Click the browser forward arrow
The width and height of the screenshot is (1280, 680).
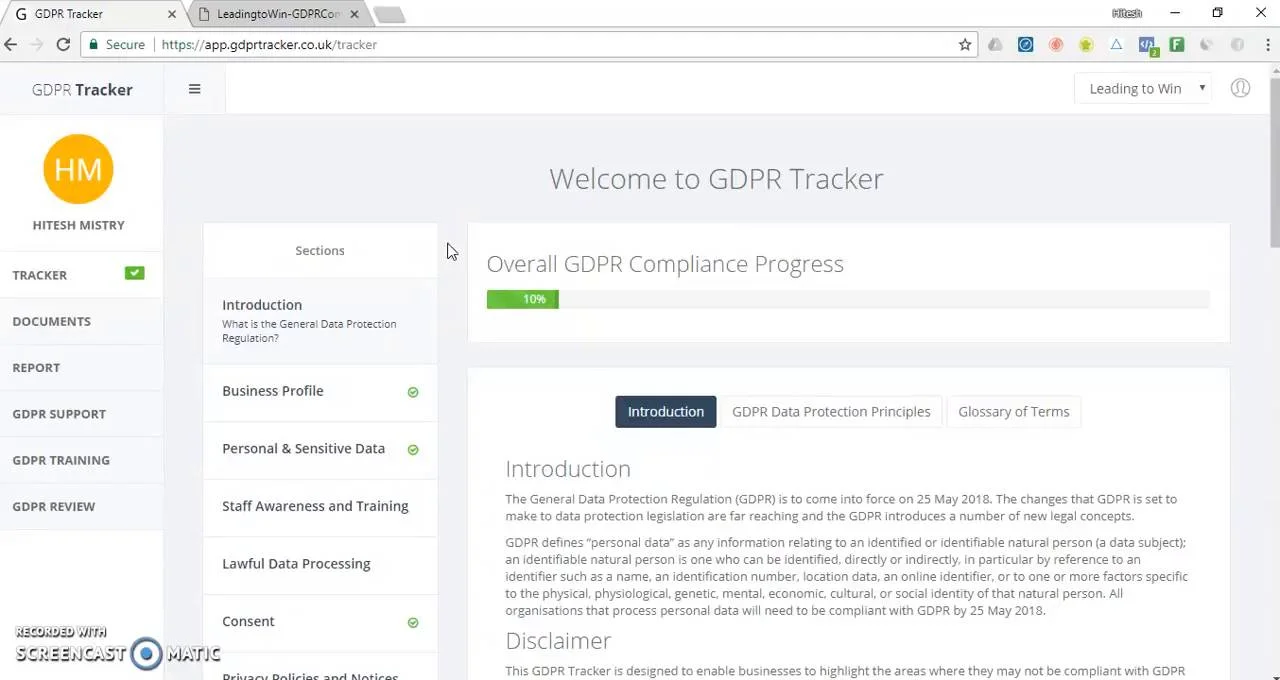[37, 44]
